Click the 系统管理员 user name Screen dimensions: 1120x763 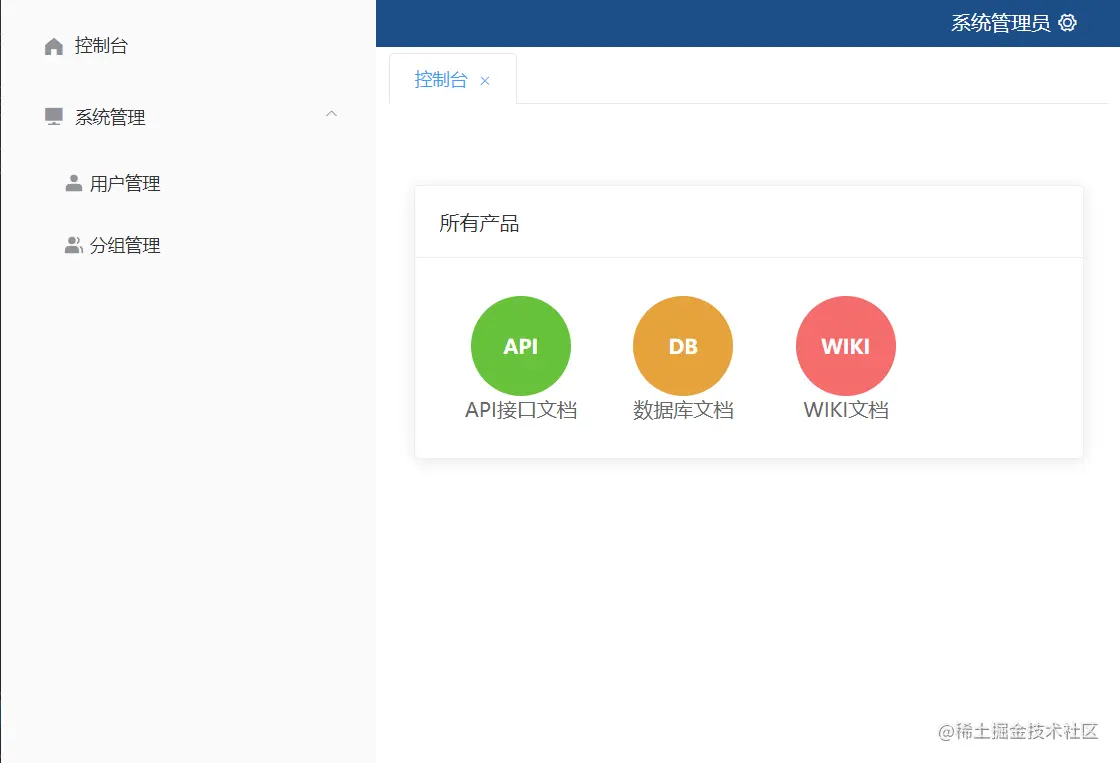(1001, 23)
